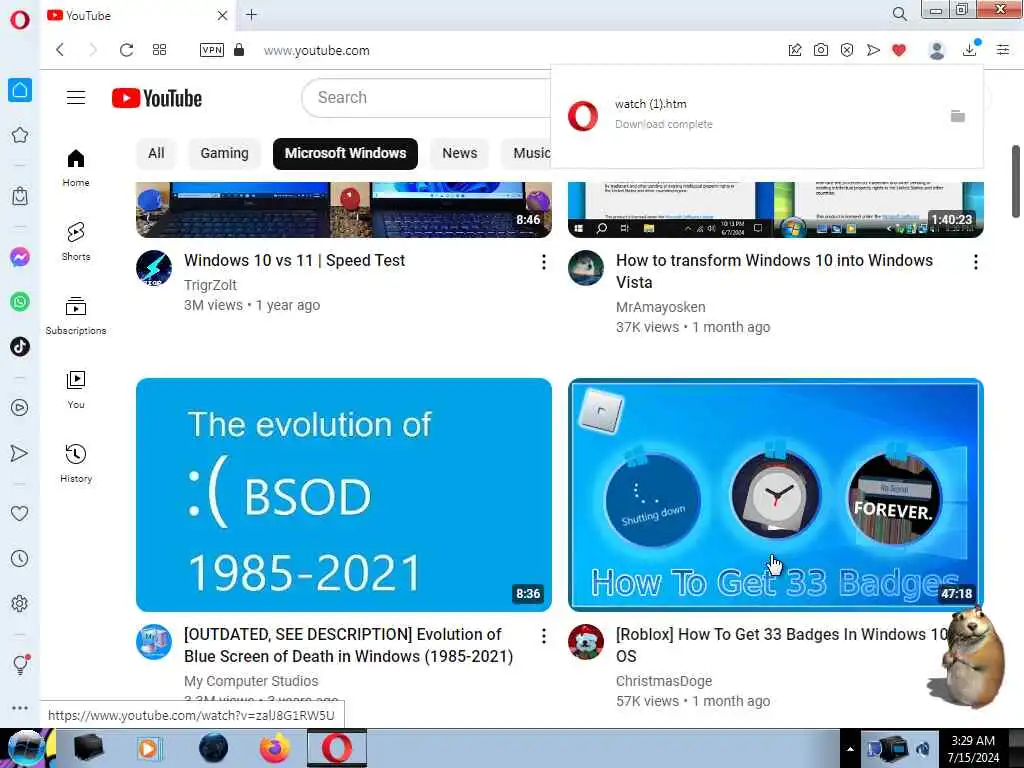
Task: Open ChristmasDoge channel name
Action: point(664,681)
